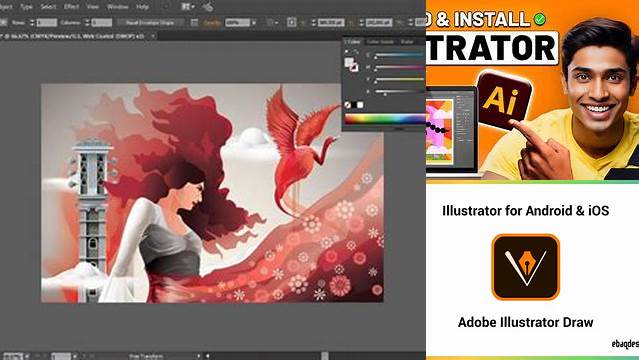The width and height of the screenshot is (639, 360).
Task: Click the Adobe Illustrator Draw app icon
Action: point(525,267)
